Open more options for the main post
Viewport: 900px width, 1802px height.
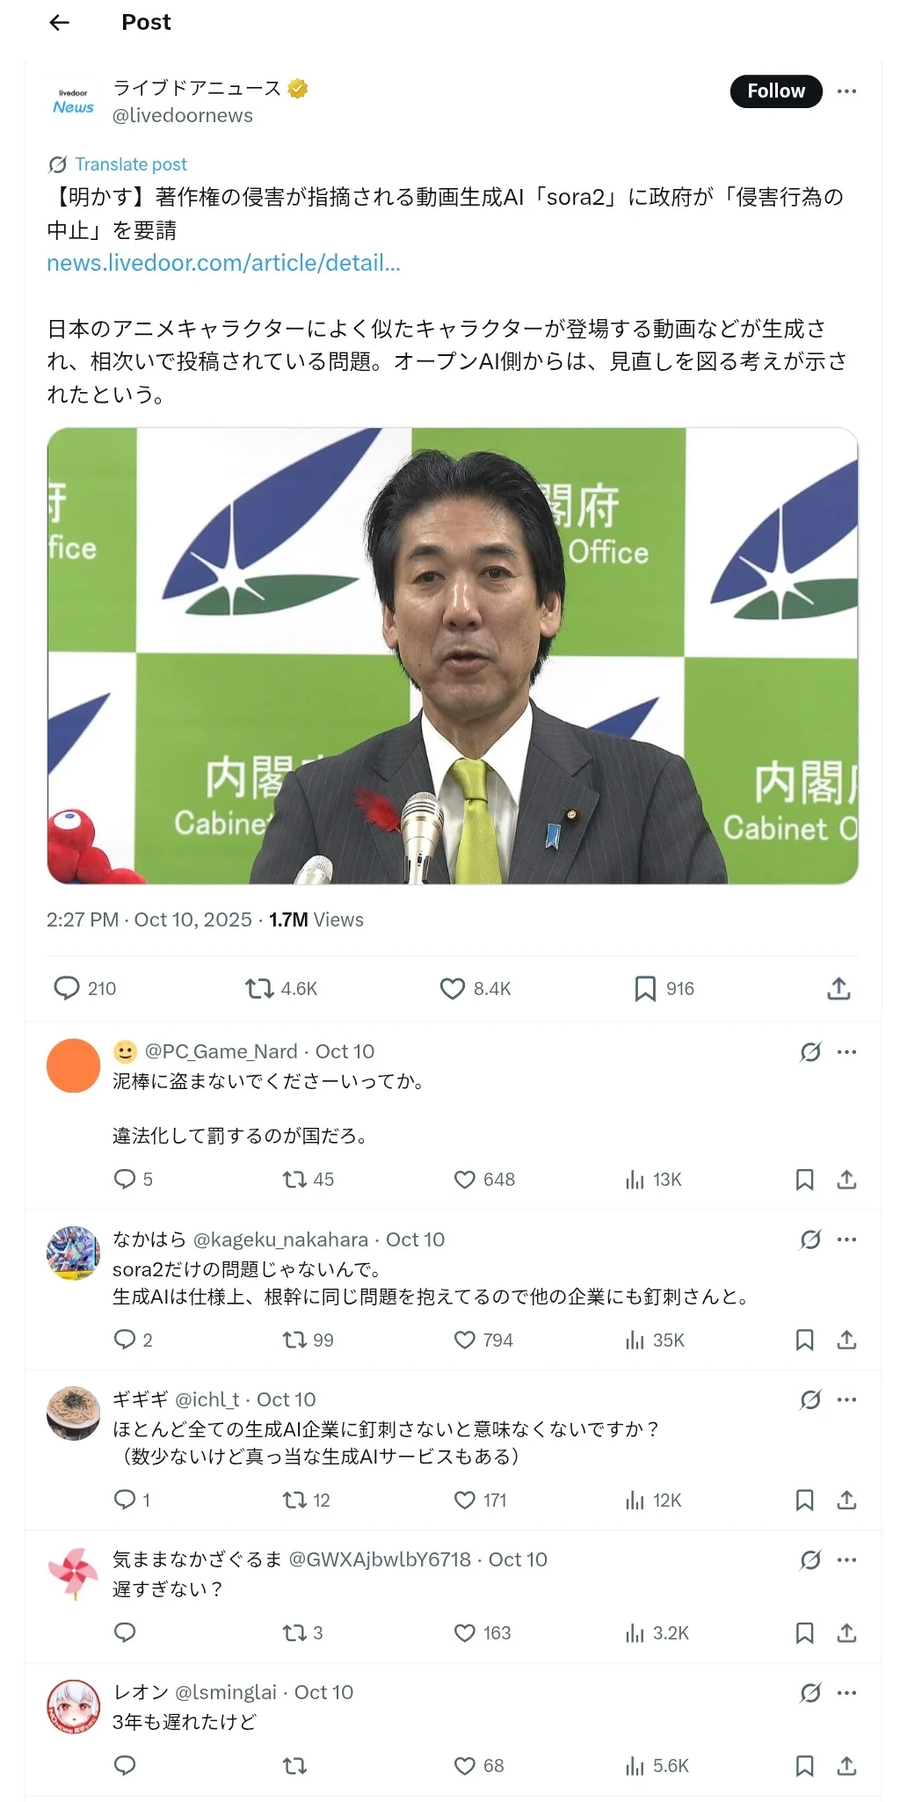(846, 91)
